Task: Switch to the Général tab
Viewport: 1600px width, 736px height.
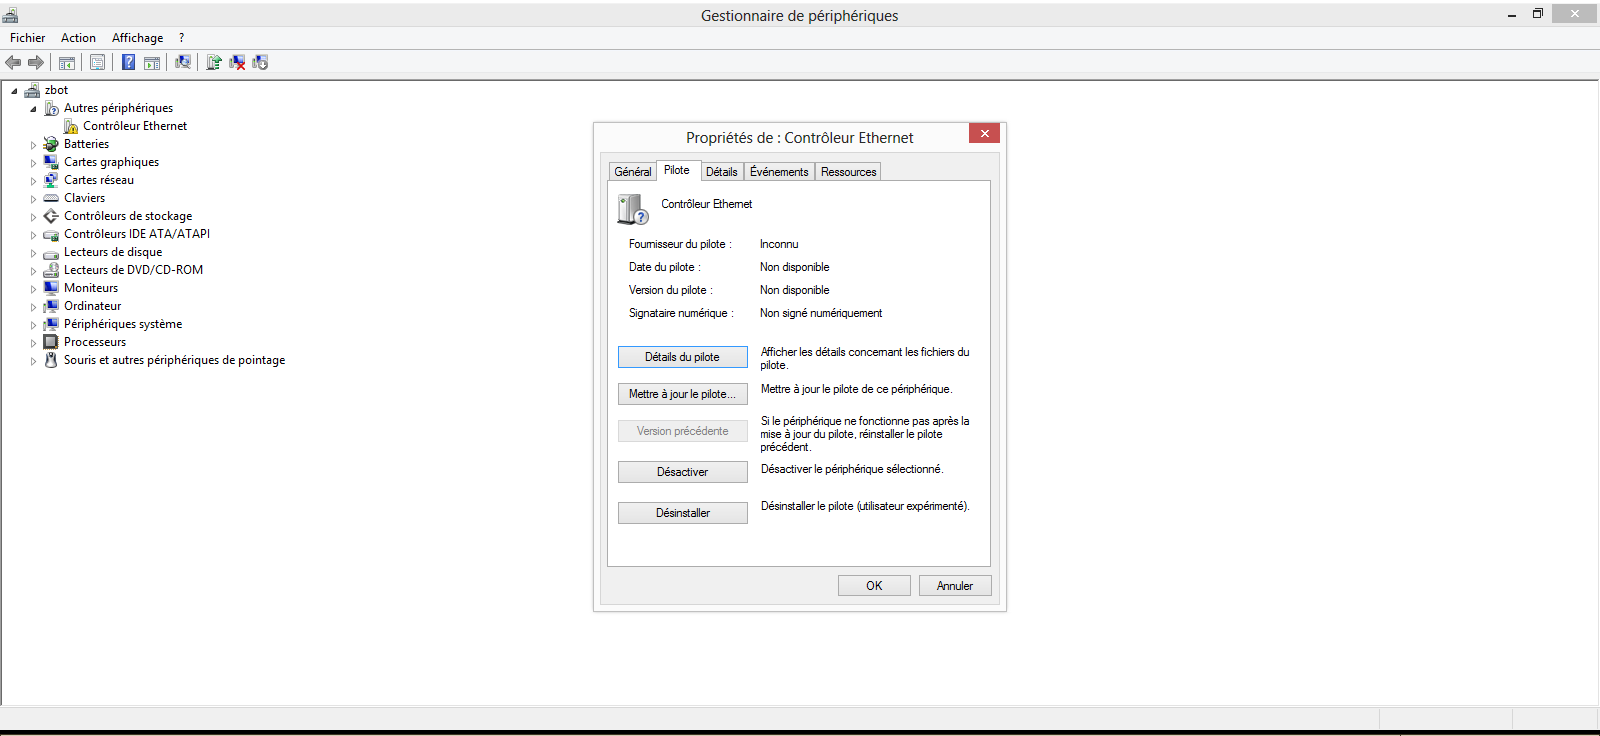Action: 632,172
